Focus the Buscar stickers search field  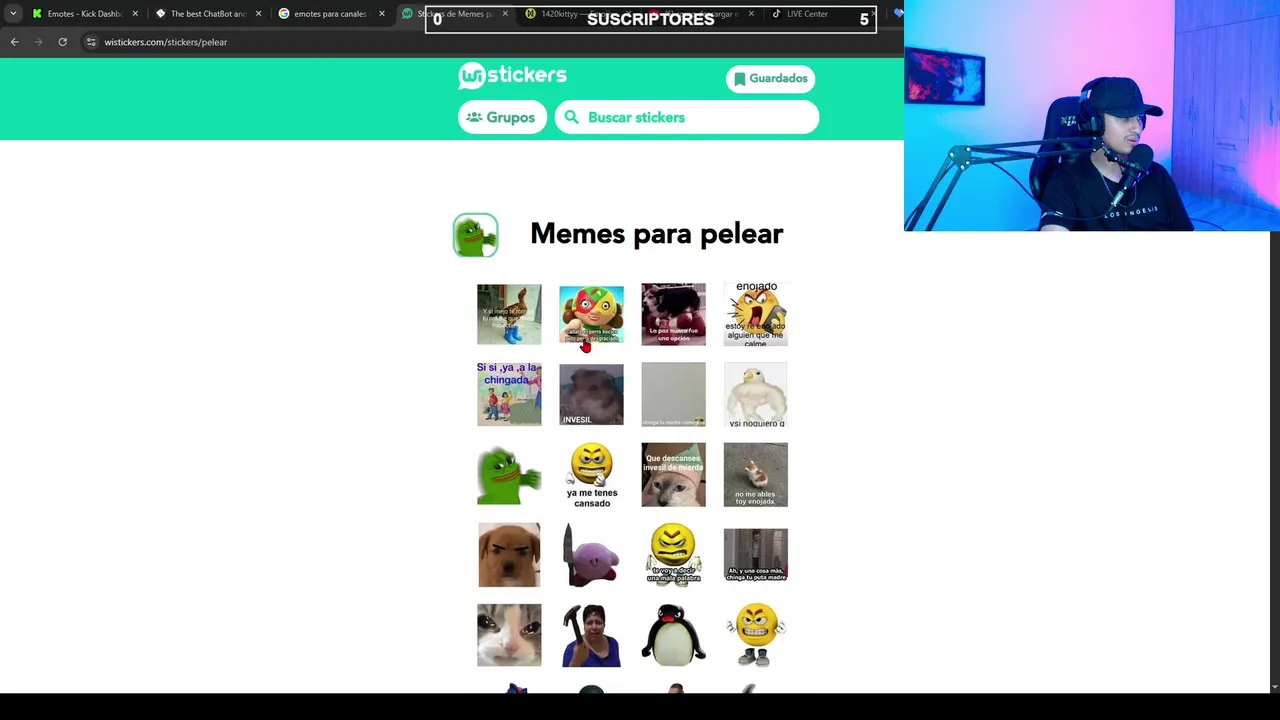(687, 117)
